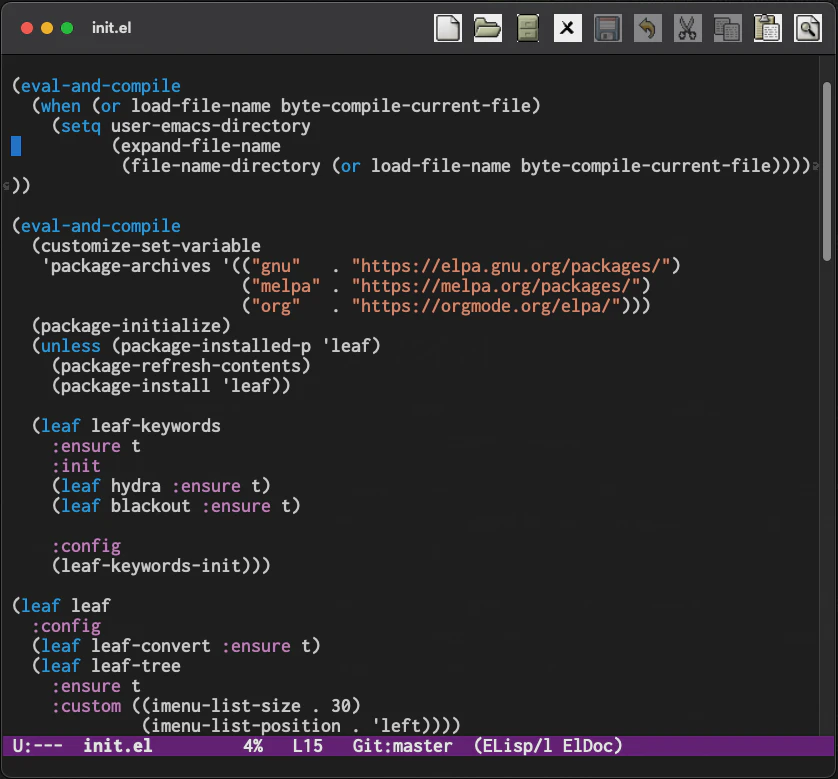Undo the last change with the arrow icon
This screenshot has width=838, height=779.
(648, 28)
